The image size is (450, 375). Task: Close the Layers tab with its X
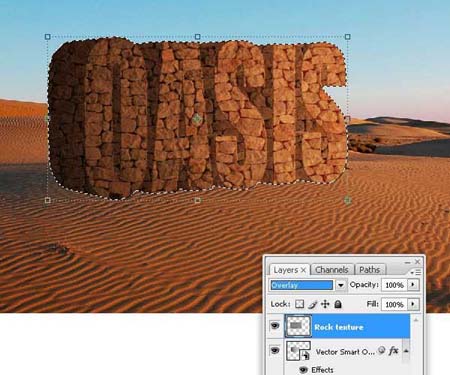click(304, 270)
